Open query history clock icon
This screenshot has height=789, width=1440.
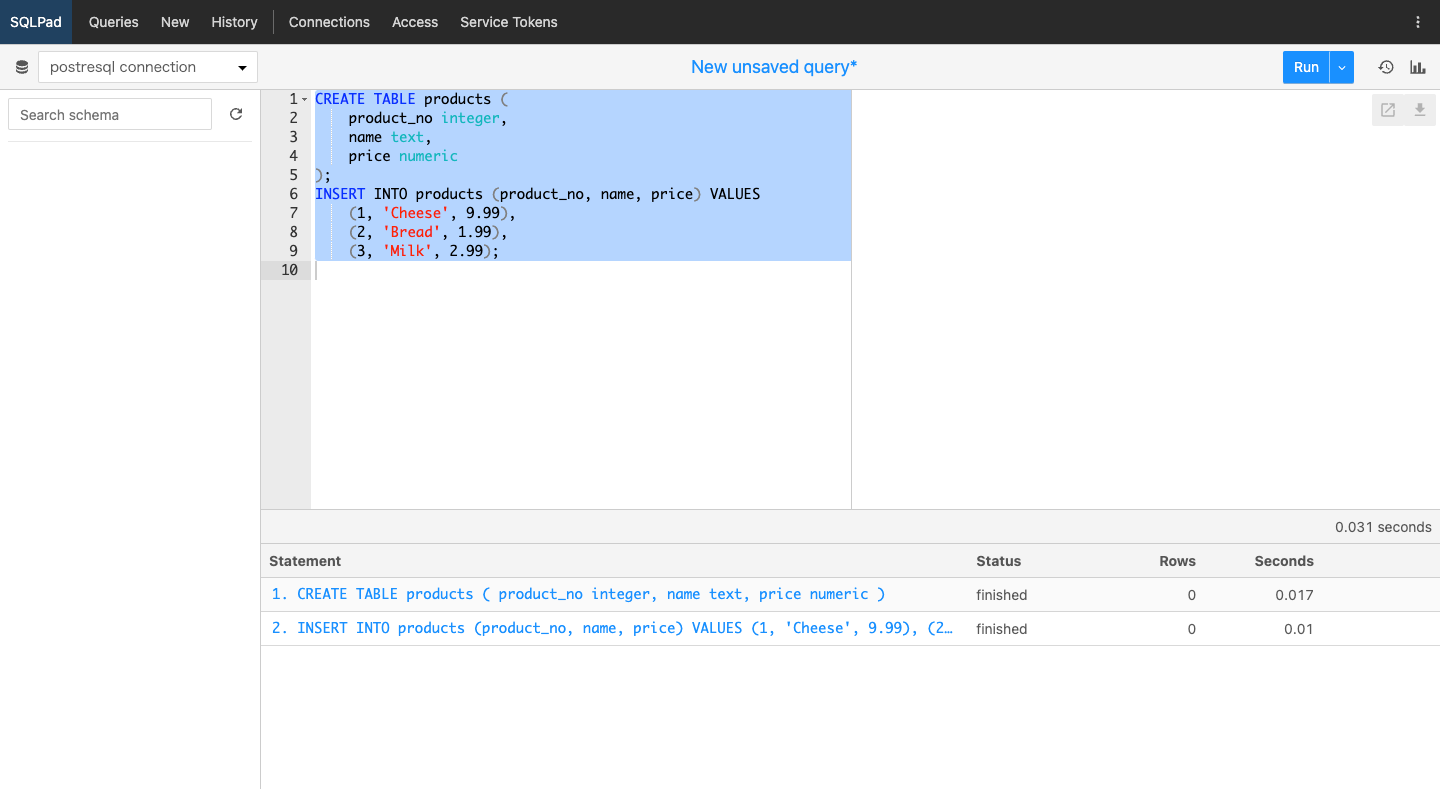[1386, 67]
